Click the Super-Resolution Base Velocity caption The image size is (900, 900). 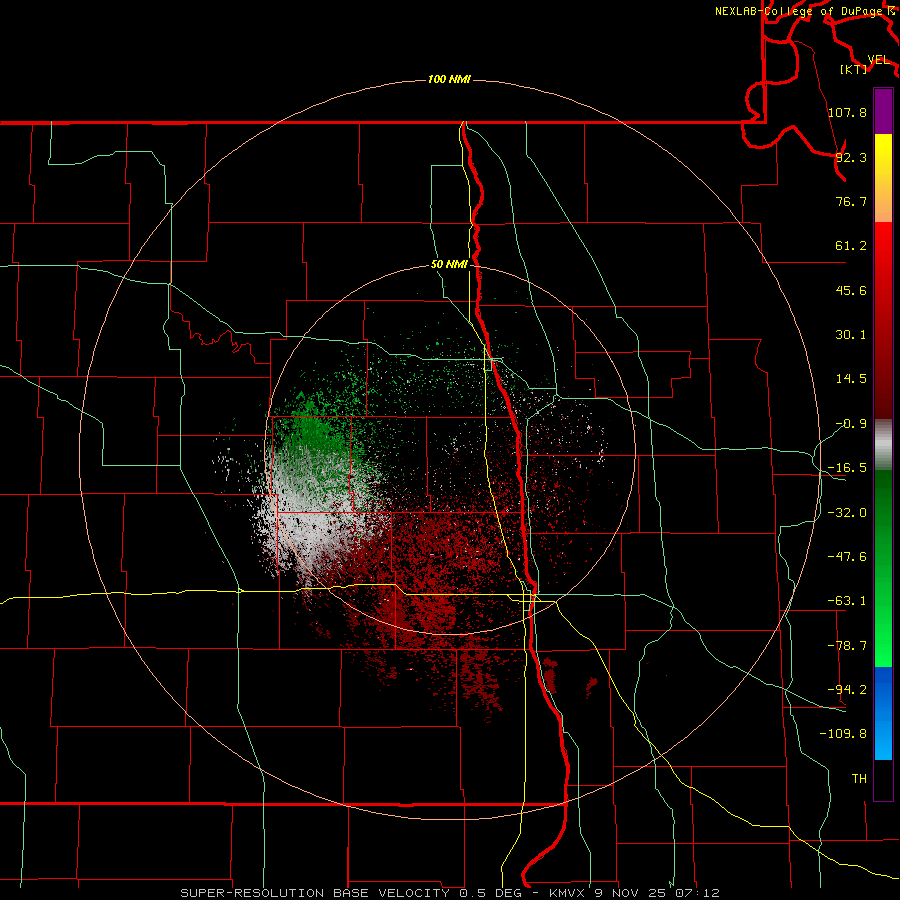[x=449, y=893]
